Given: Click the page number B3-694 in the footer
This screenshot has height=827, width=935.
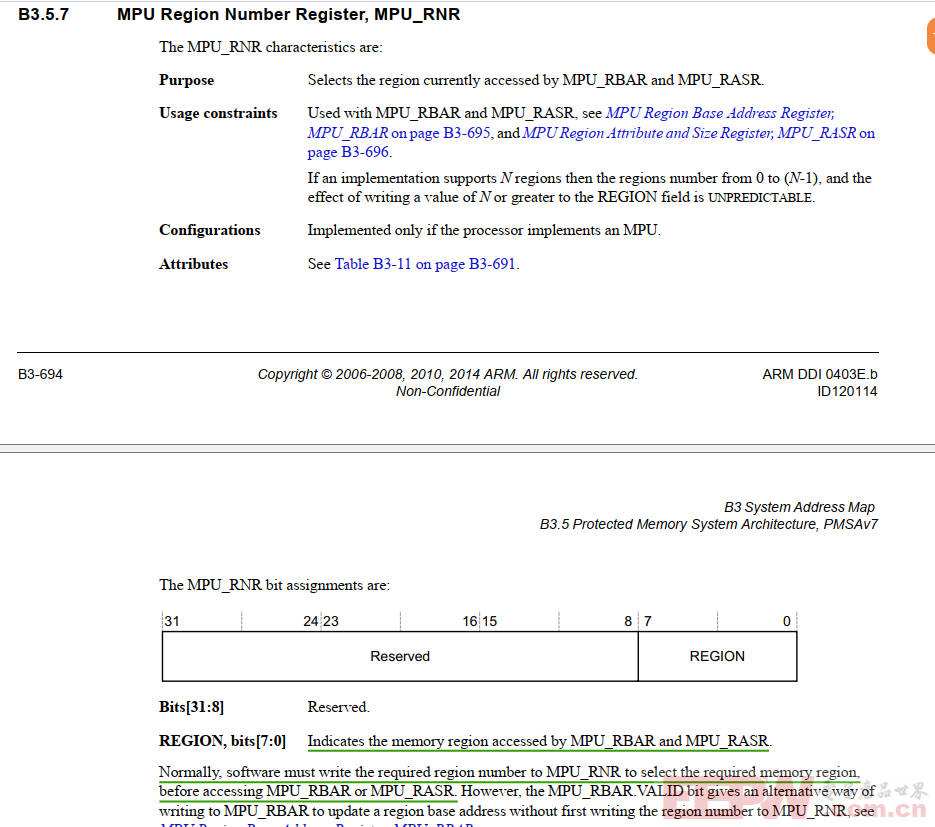Looking at the screenshot, I should tap(41, 374).
